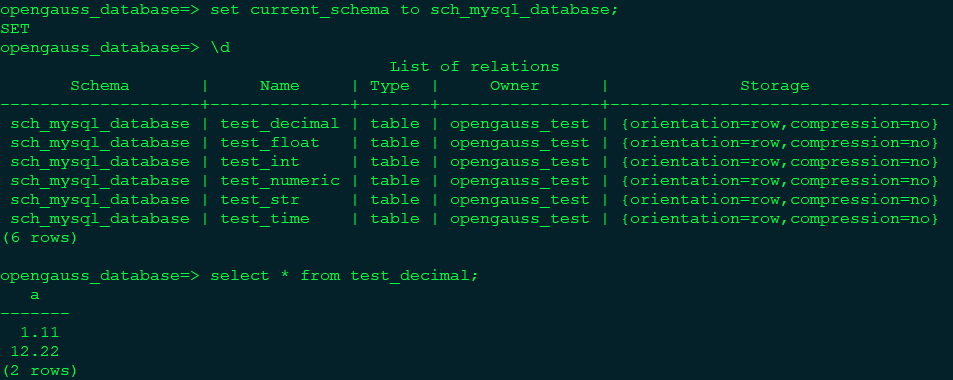Viewport: 953px width, 380px height.
Task: Click the Owner column header
Action: pos(515,86)
